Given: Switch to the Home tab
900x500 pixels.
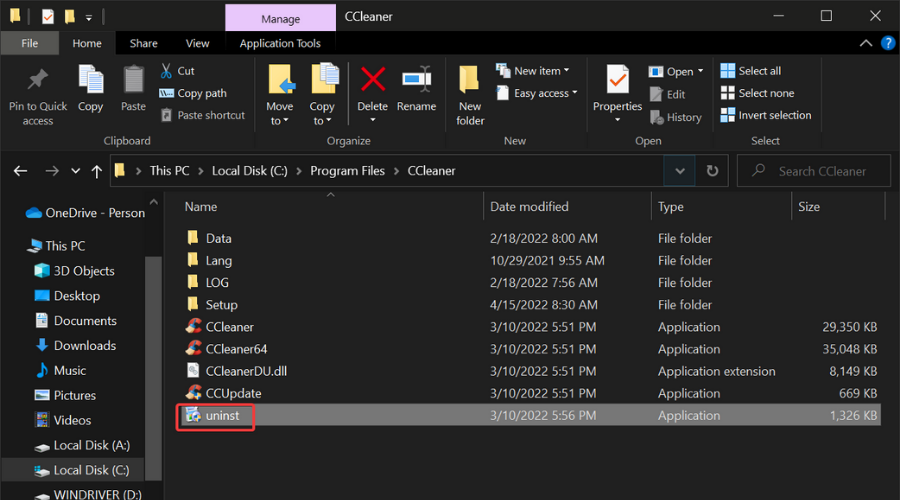Looking at the screenshot, I should pyautogui.click(x=87, y=43).
